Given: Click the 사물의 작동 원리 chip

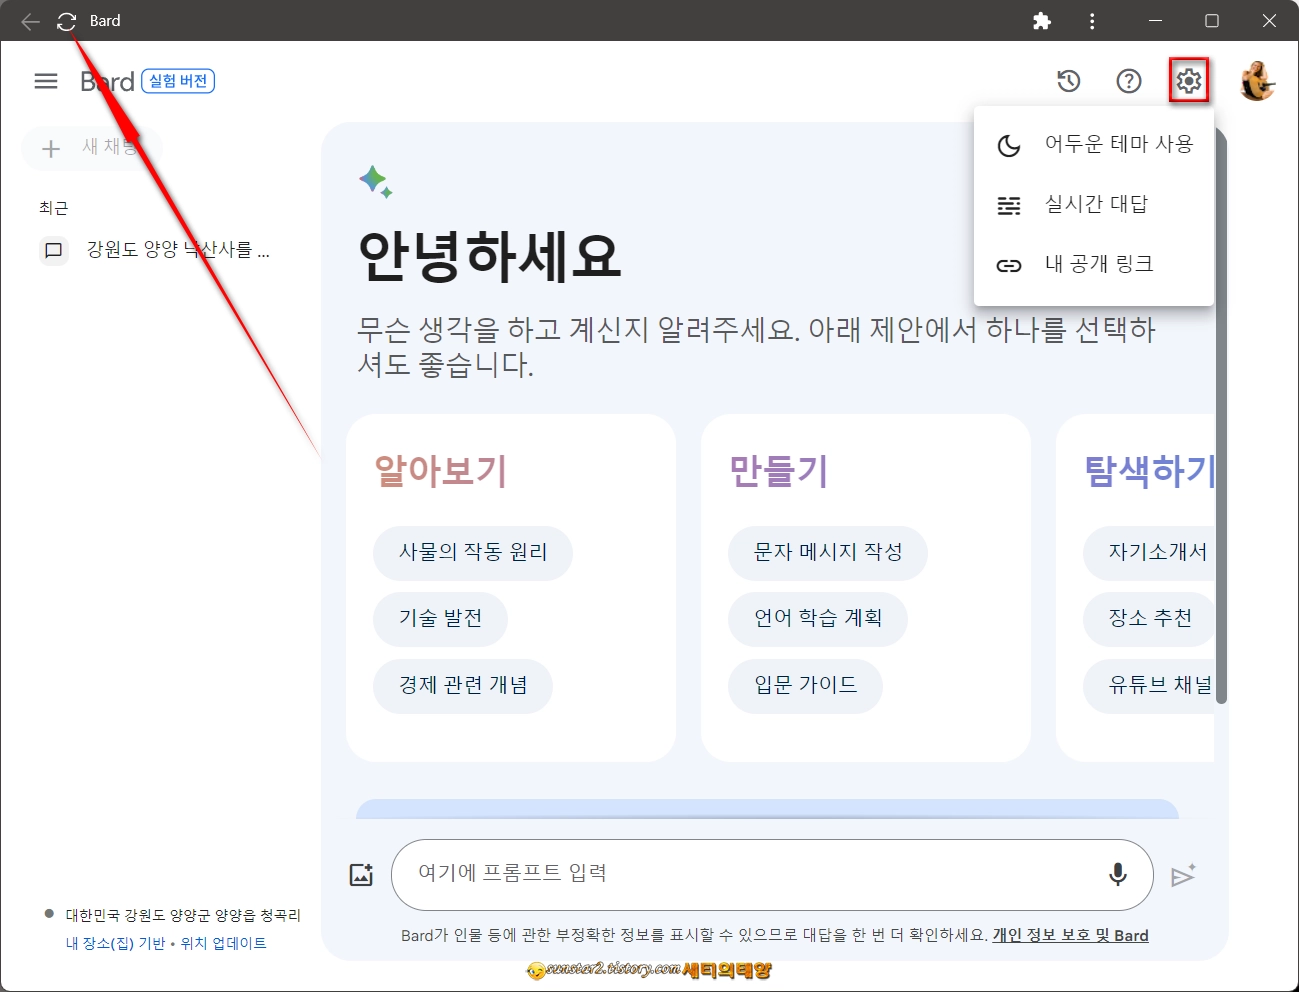Looking at the screenshot, I should point(473,553).
